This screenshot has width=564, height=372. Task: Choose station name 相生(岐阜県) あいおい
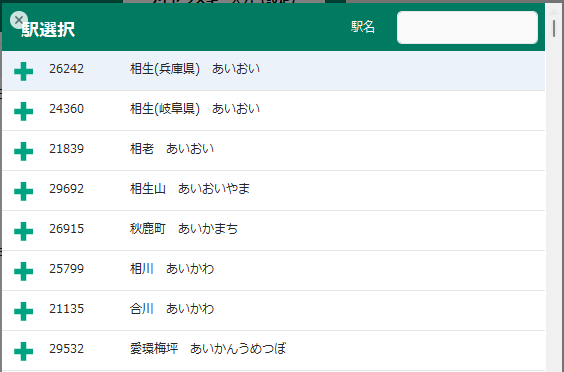pos(195,109)
